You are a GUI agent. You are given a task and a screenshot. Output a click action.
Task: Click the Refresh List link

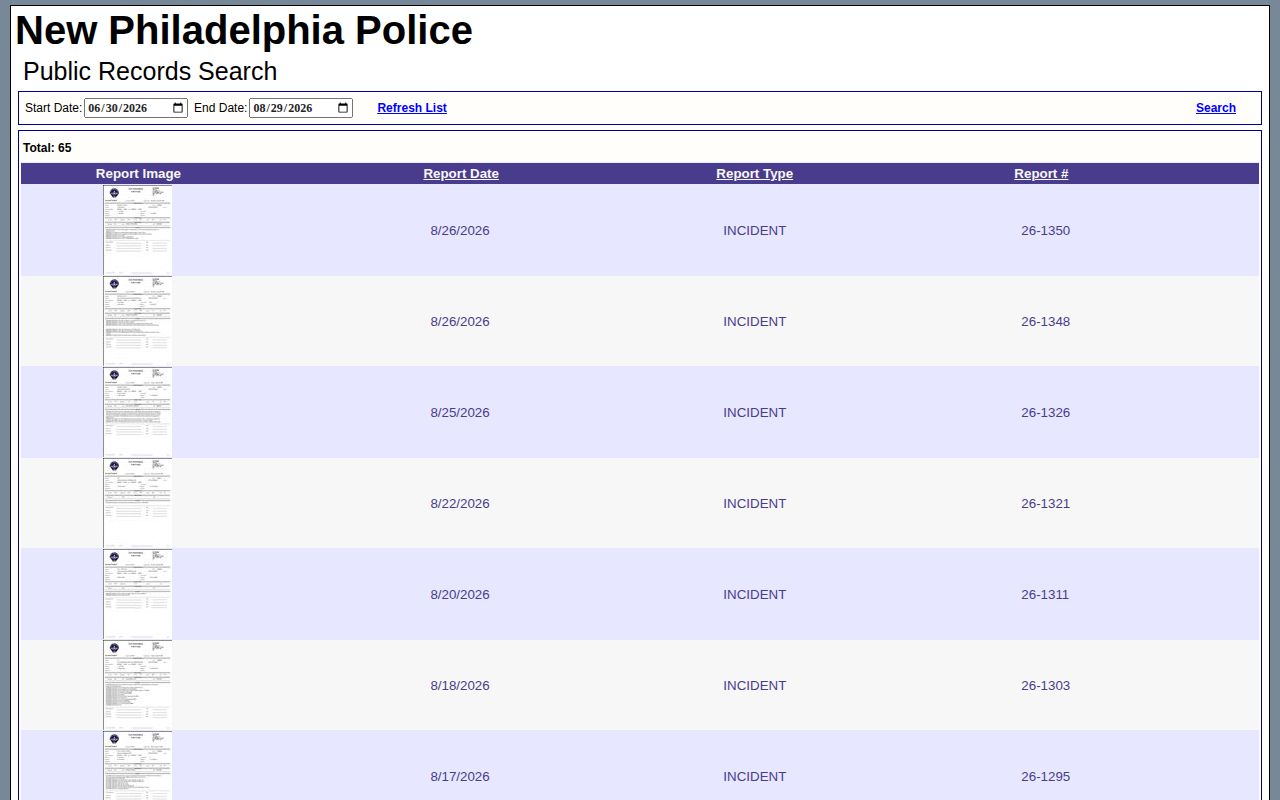pyautogui.click(x=412, y=108)
